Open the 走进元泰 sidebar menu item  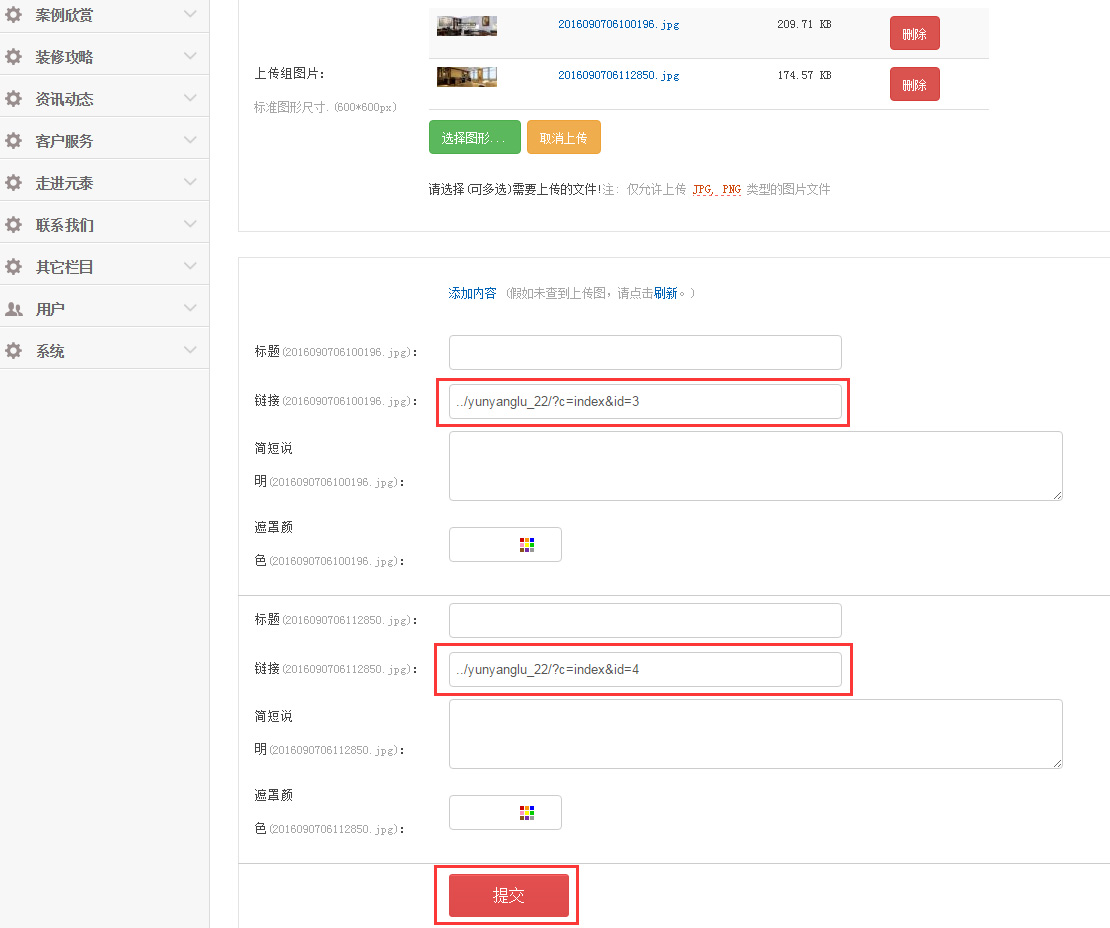[x=65, y=183]
